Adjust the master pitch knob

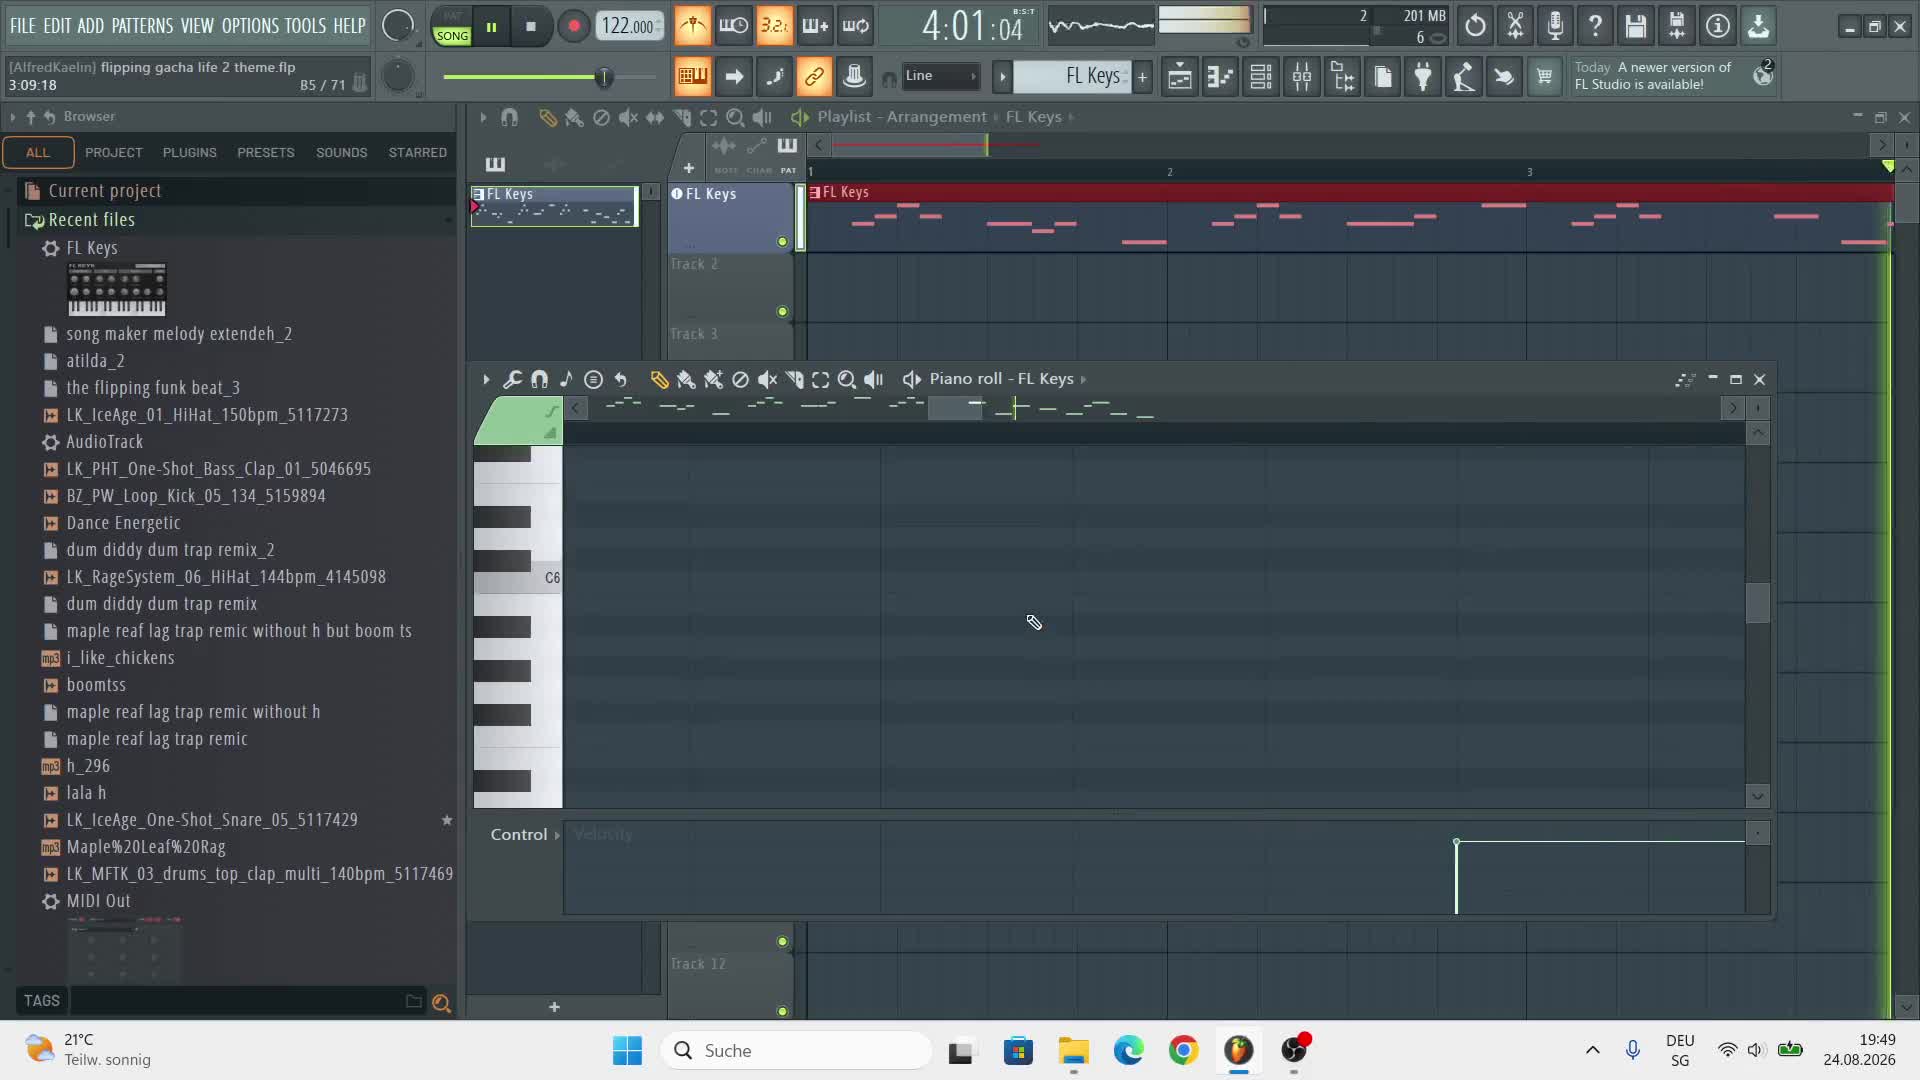point(398,76)
